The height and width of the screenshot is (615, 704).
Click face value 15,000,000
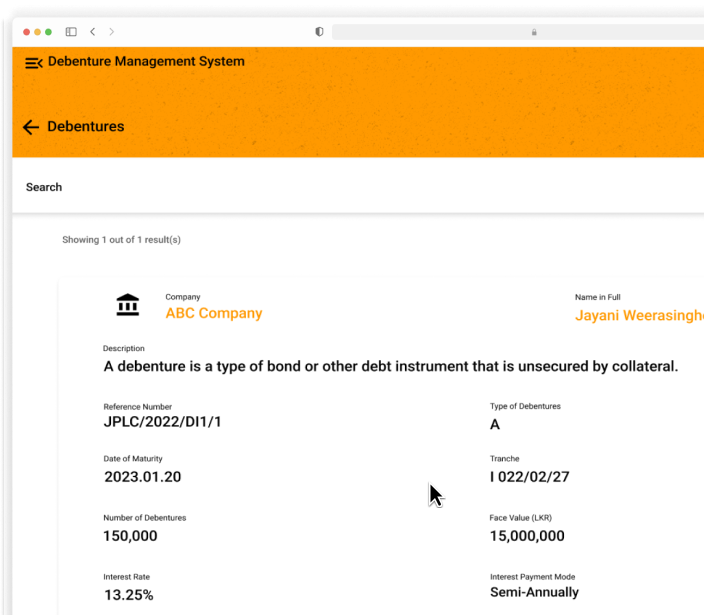pos(527,536)
